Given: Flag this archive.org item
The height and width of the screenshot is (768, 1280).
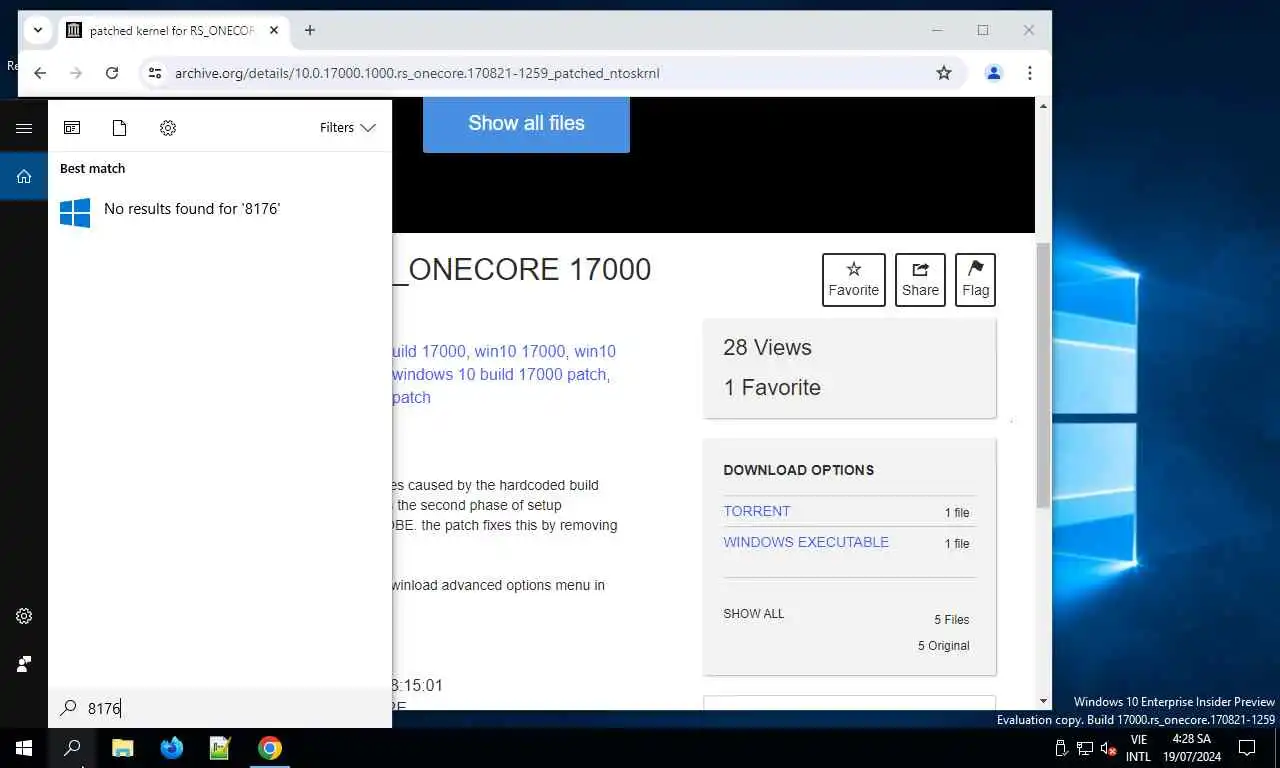Looking at the screenshot, I should coord(975,280).
